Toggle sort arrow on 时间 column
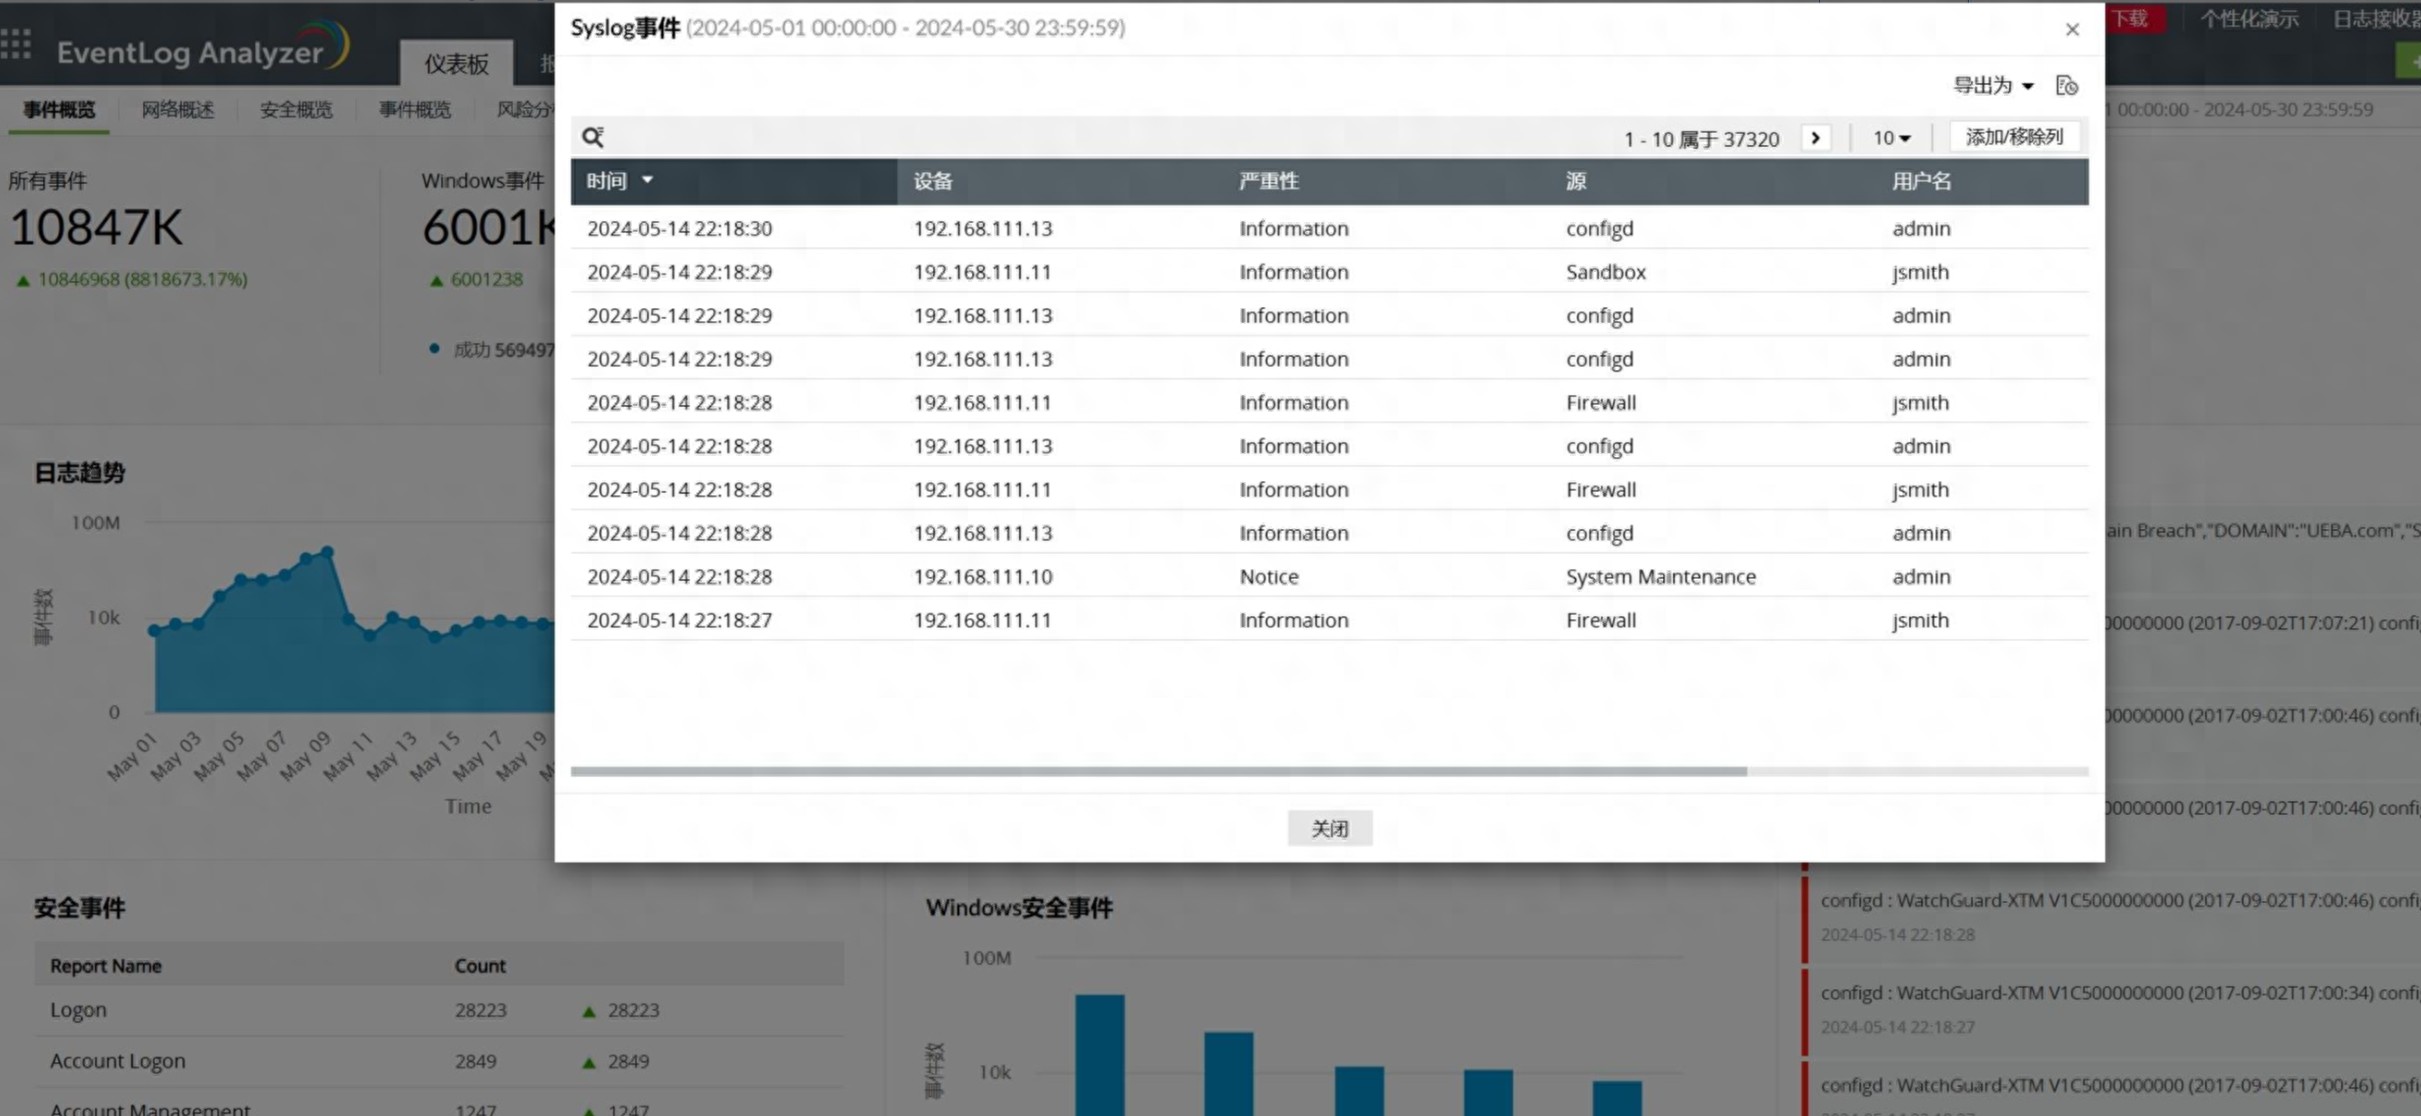Image resolution: width=2421 pixels, height=1116 pixels. [647, 180]
